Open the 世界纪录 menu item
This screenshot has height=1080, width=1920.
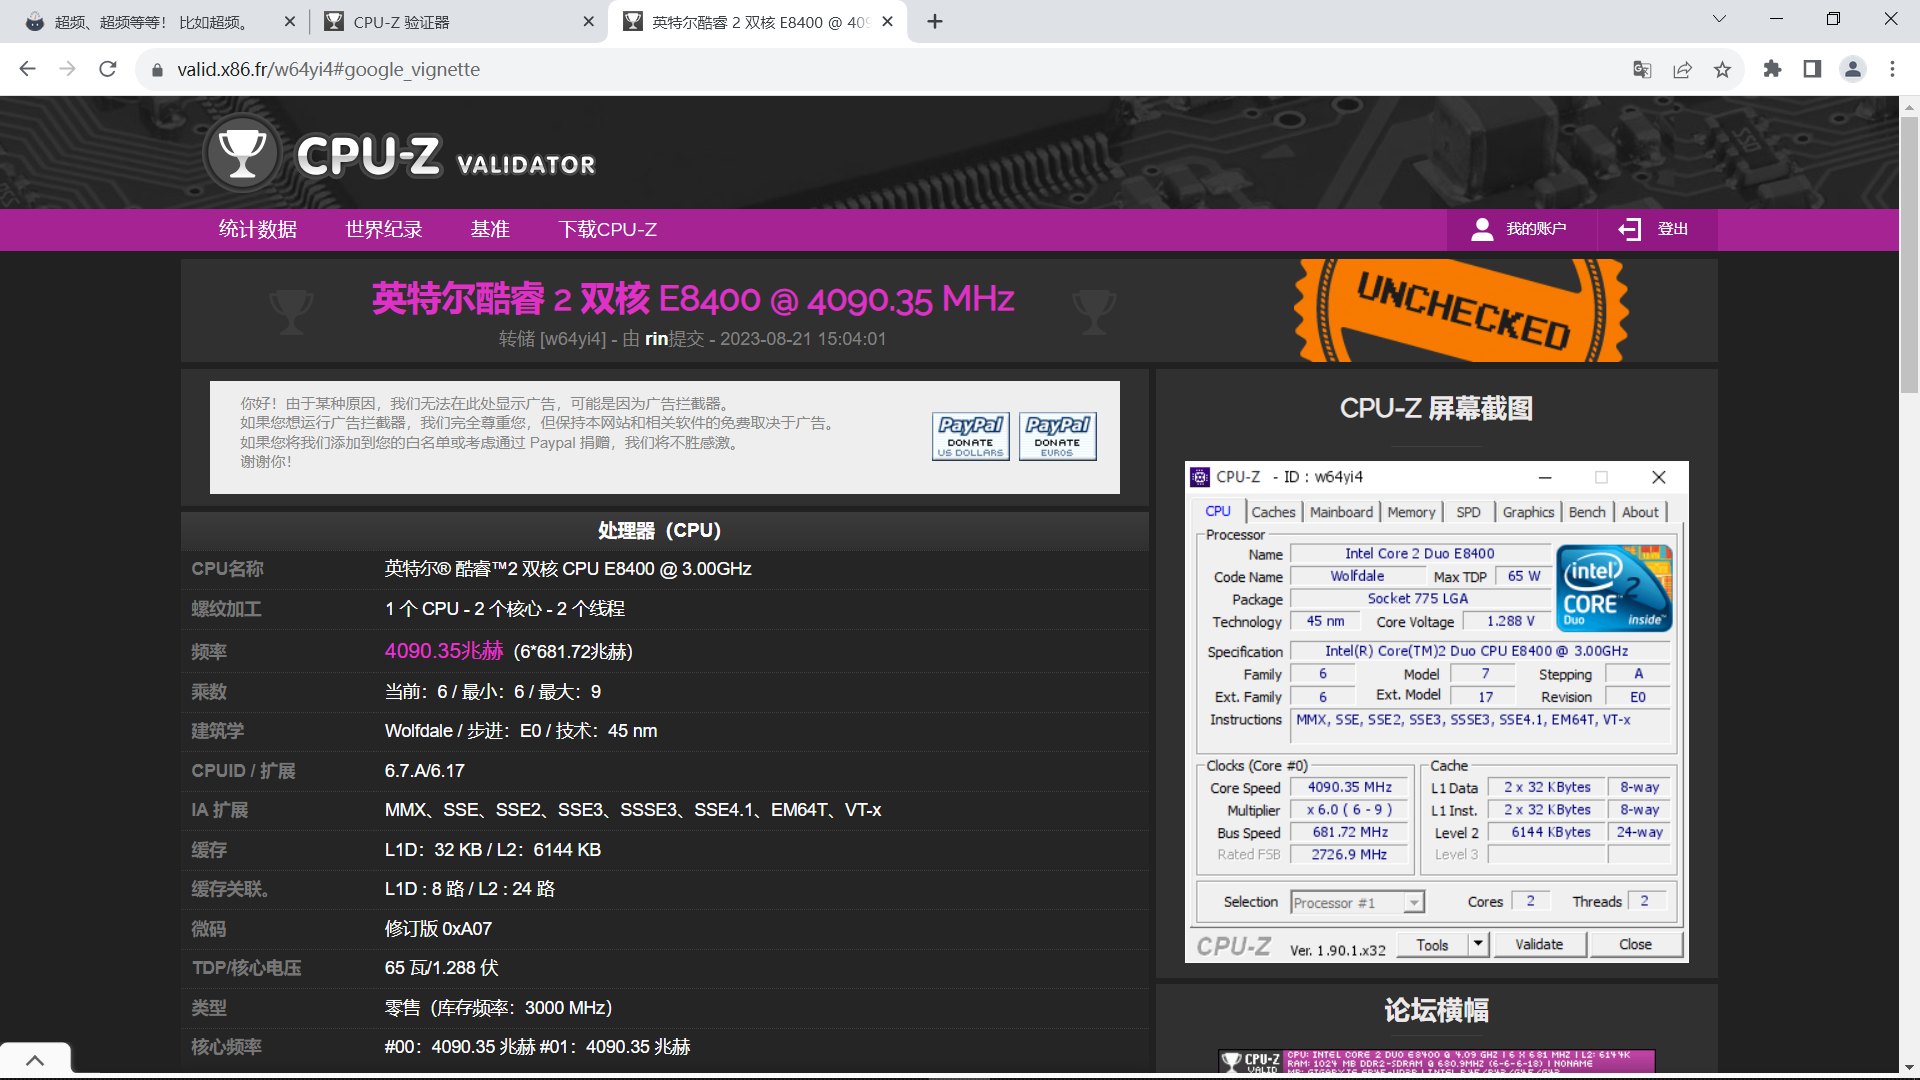(384, 230)
